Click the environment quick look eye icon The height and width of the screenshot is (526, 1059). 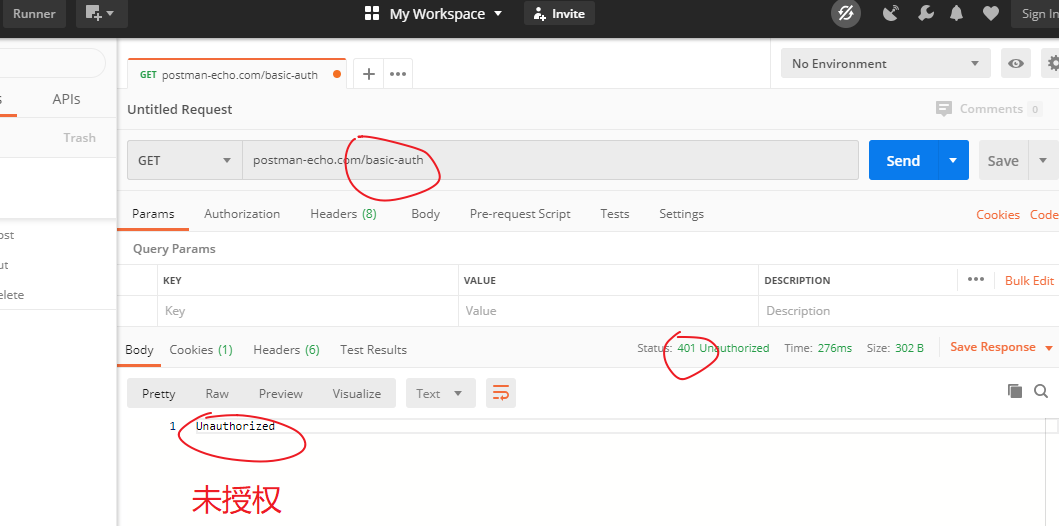[x=1015, y=63]
